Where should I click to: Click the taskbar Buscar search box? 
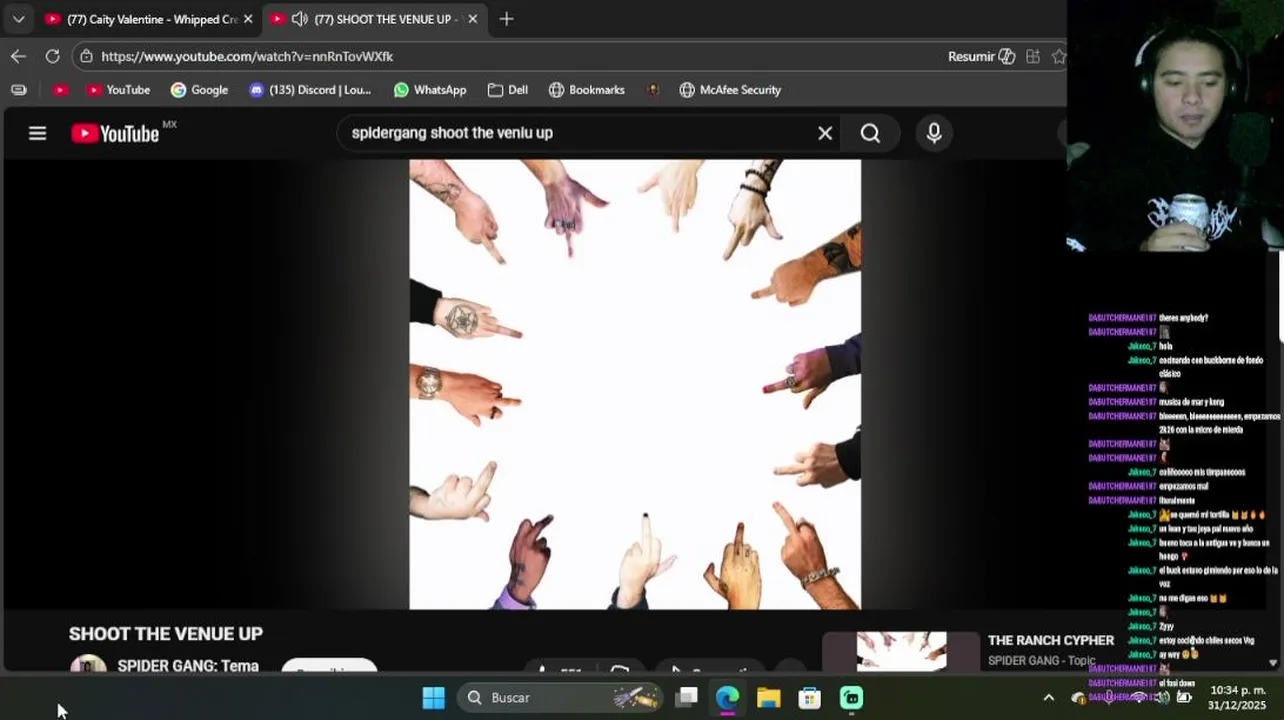click(x=560, y=698)
